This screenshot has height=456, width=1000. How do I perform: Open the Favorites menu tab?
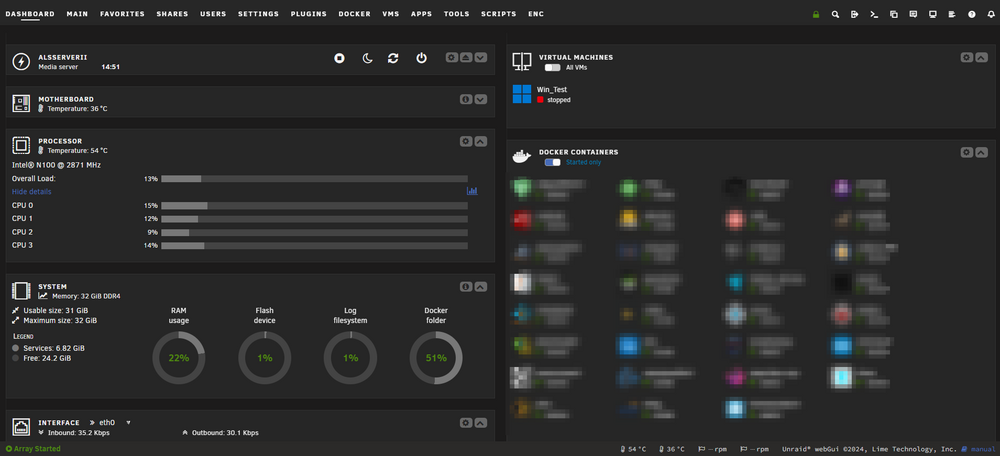(122, 14)
